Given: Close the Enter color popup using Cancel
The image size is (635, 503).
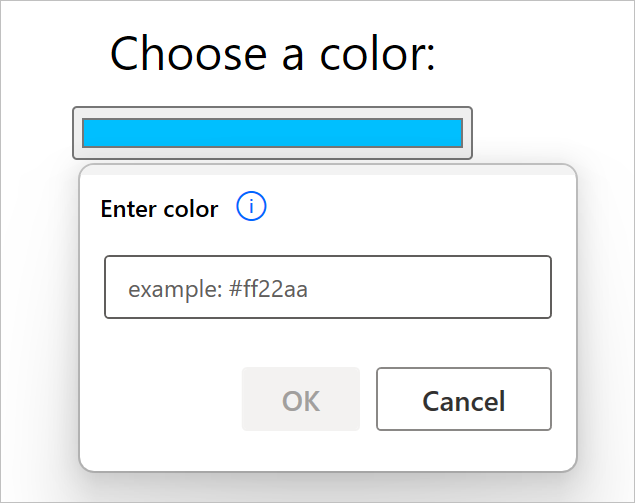Looking at the screenshot, I should (463, 400).
